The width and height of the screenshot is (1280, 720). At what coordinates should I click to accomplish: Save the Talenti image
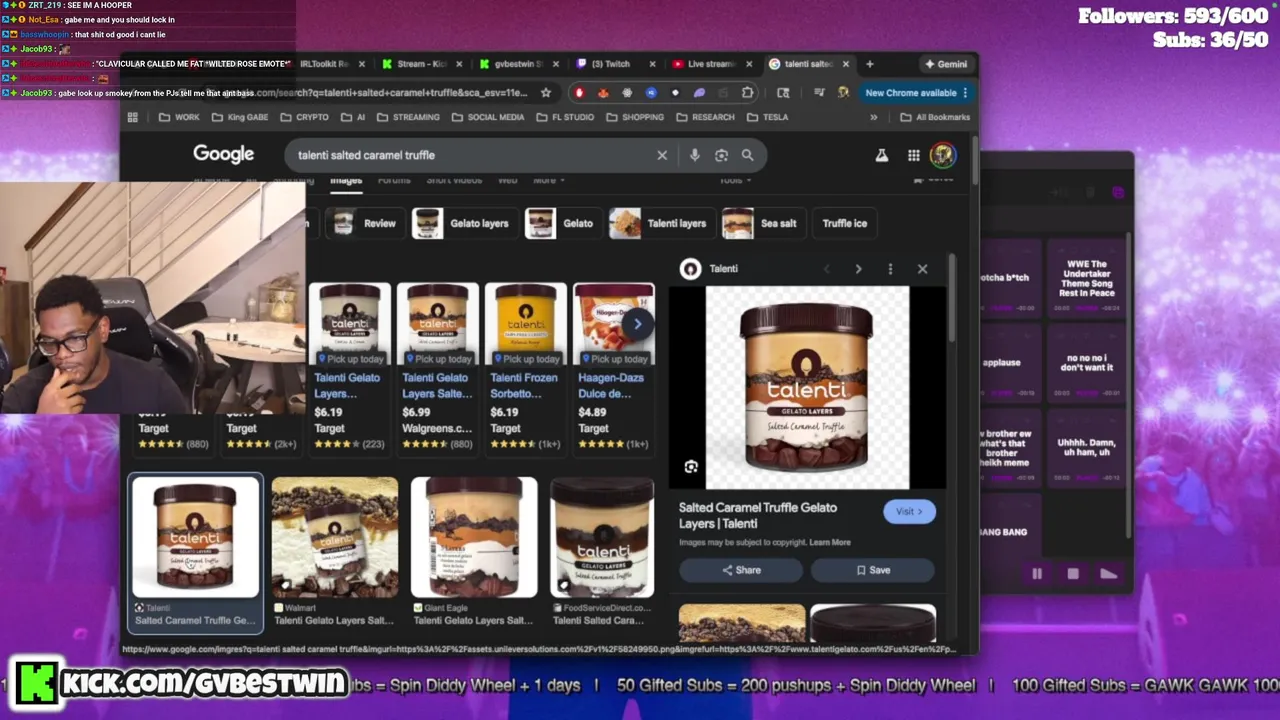[873, 570]
